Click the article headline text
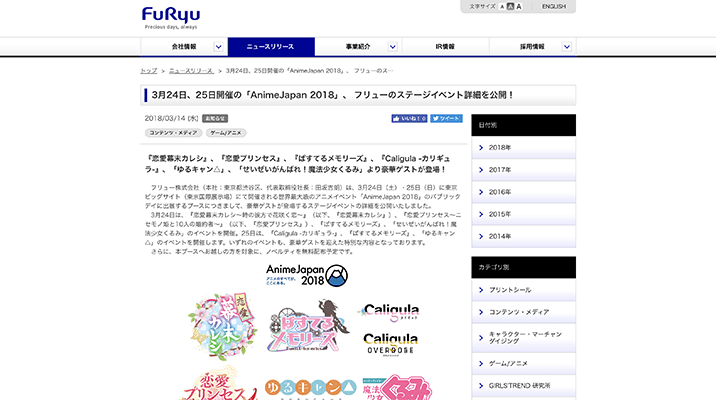 (333, 95)
